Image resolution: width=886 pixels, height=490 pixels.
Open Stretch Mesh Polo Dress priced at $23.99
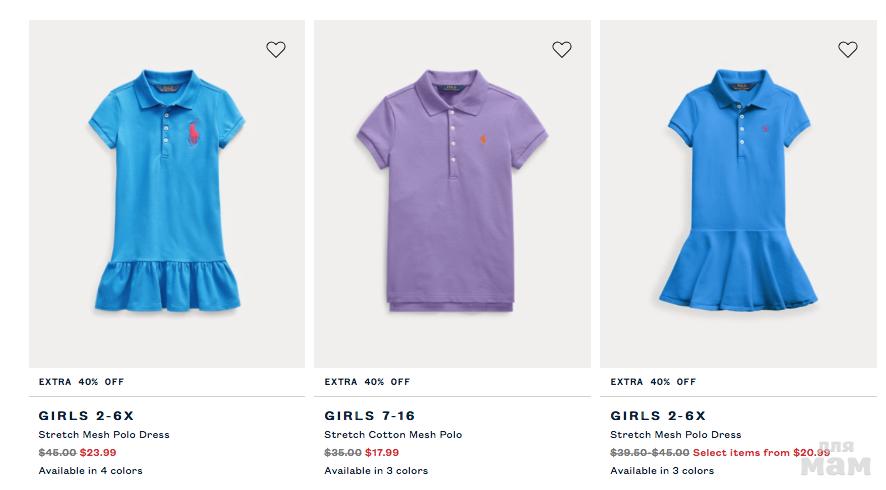104,435
